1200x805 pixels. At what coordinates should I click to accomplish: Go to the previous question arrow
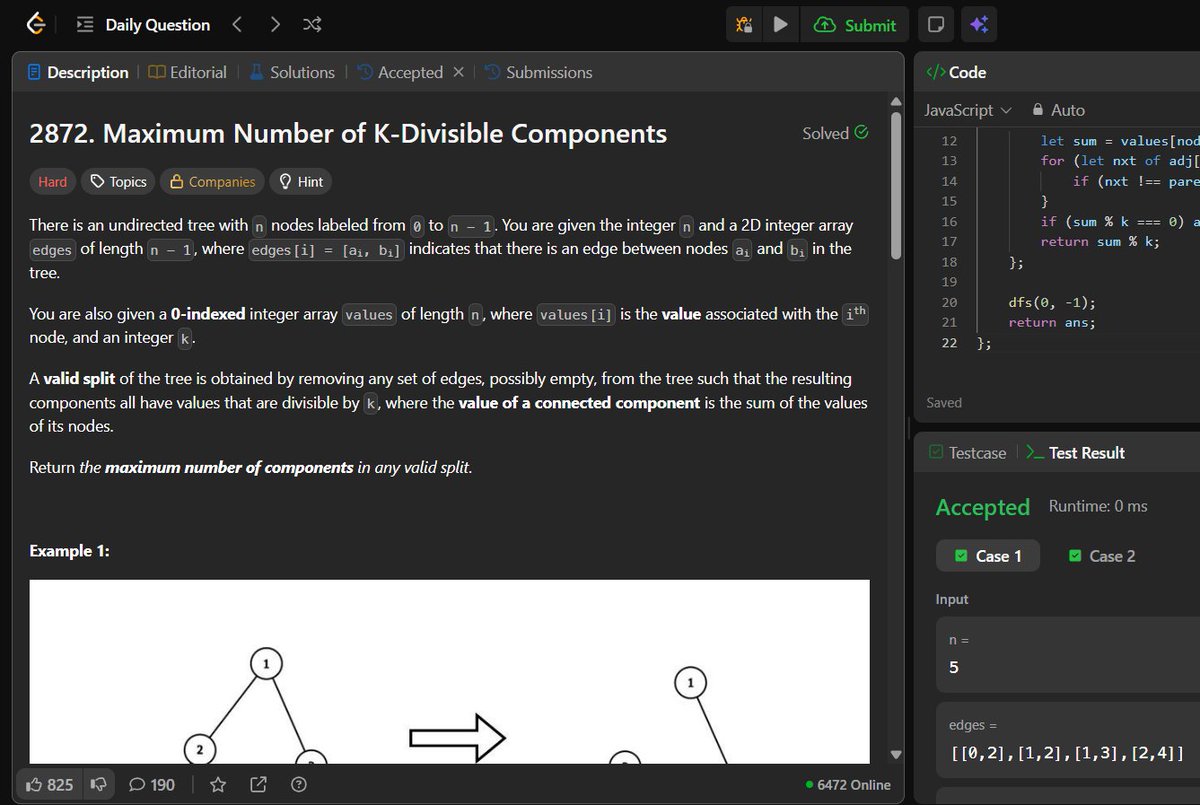point(237,25)
